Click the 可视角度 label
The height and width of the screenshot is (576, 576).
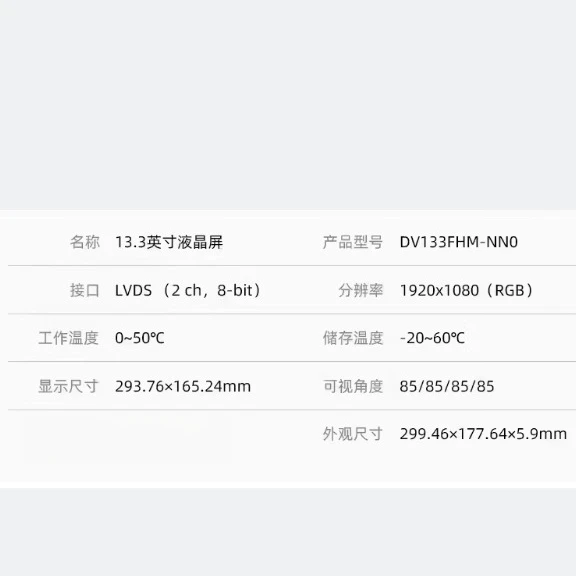pos(353,386)
